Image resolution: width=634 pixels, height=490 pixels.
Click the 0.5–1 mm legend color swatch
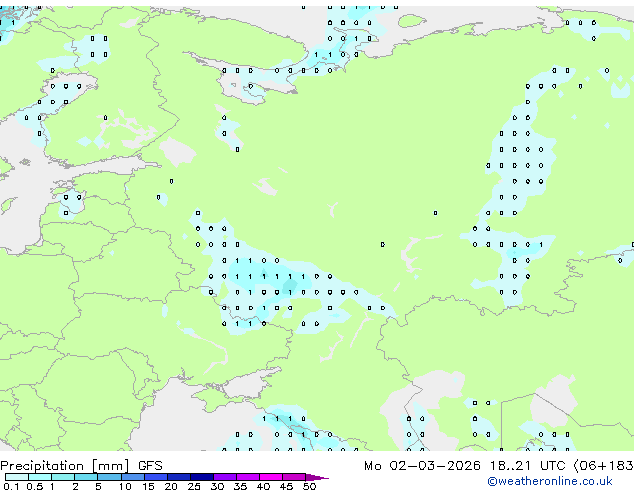[x=40, y=477]
